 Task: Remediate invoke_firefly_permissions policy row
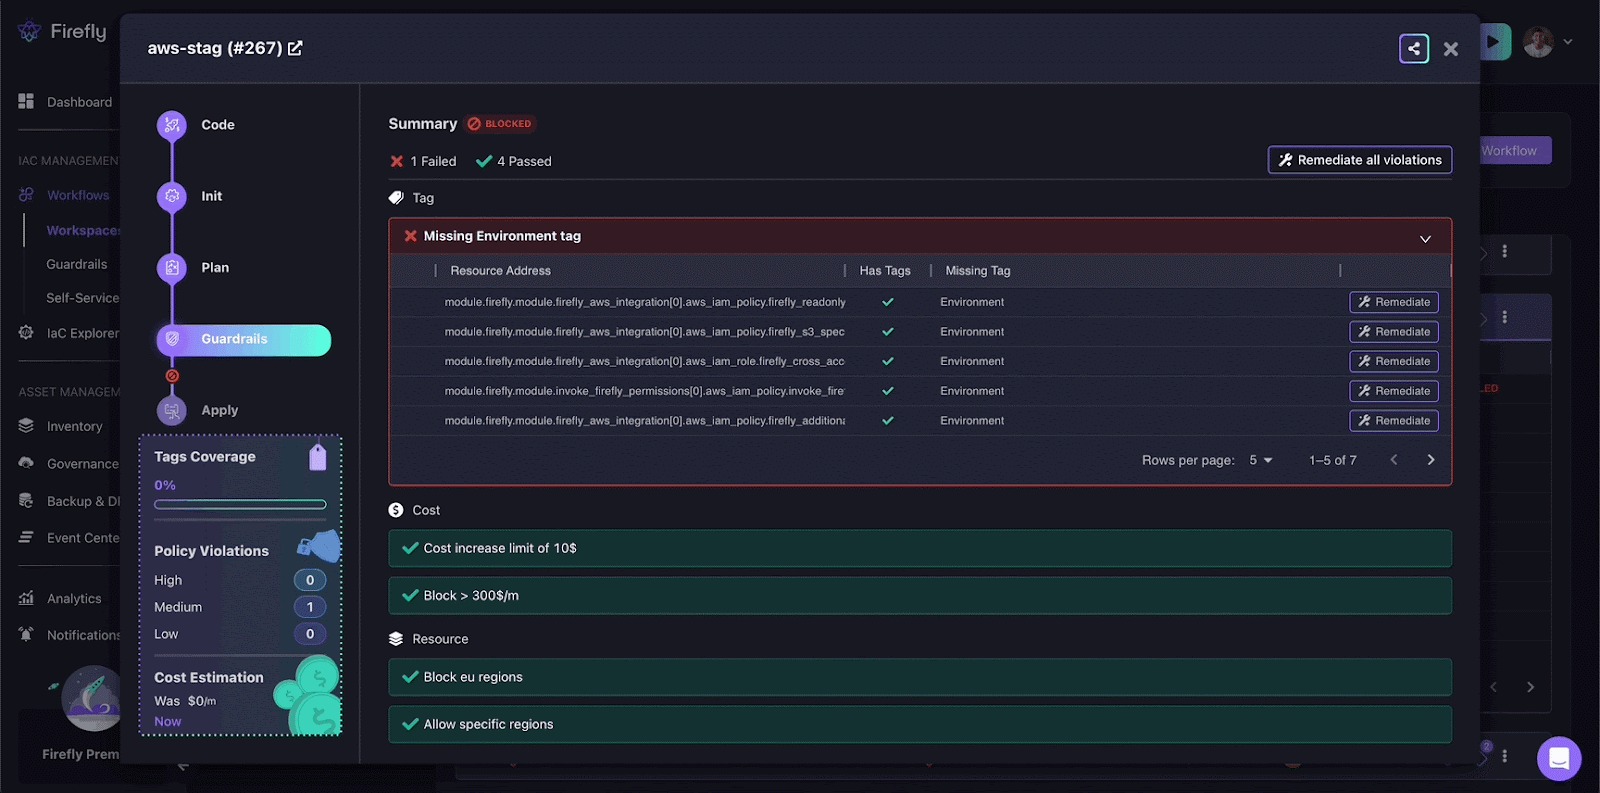point(1394,391)
